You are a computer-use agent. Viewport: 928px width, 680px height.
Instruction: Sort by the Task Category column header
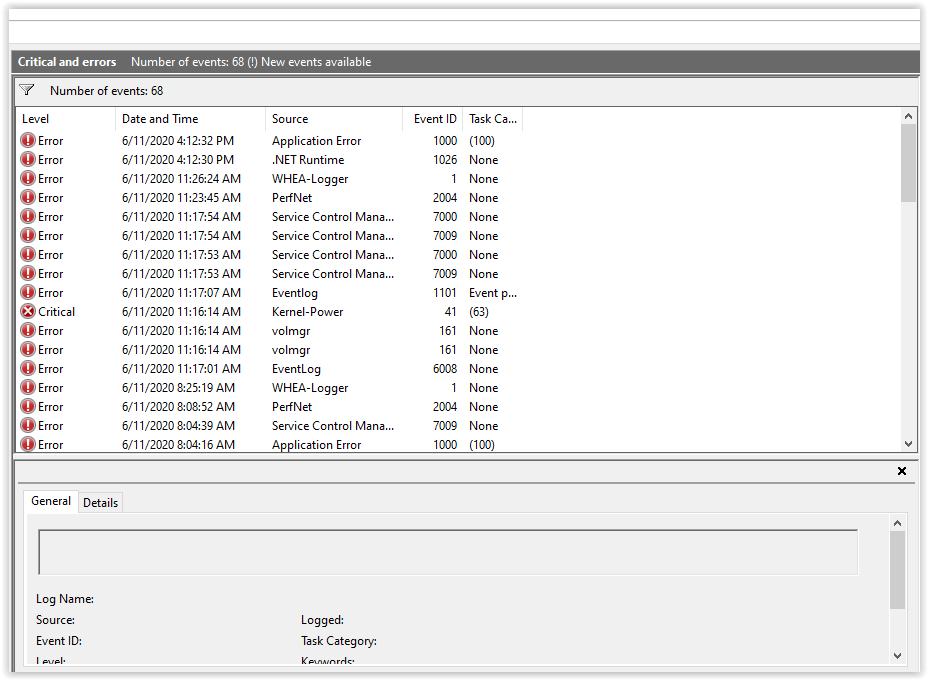492,118
